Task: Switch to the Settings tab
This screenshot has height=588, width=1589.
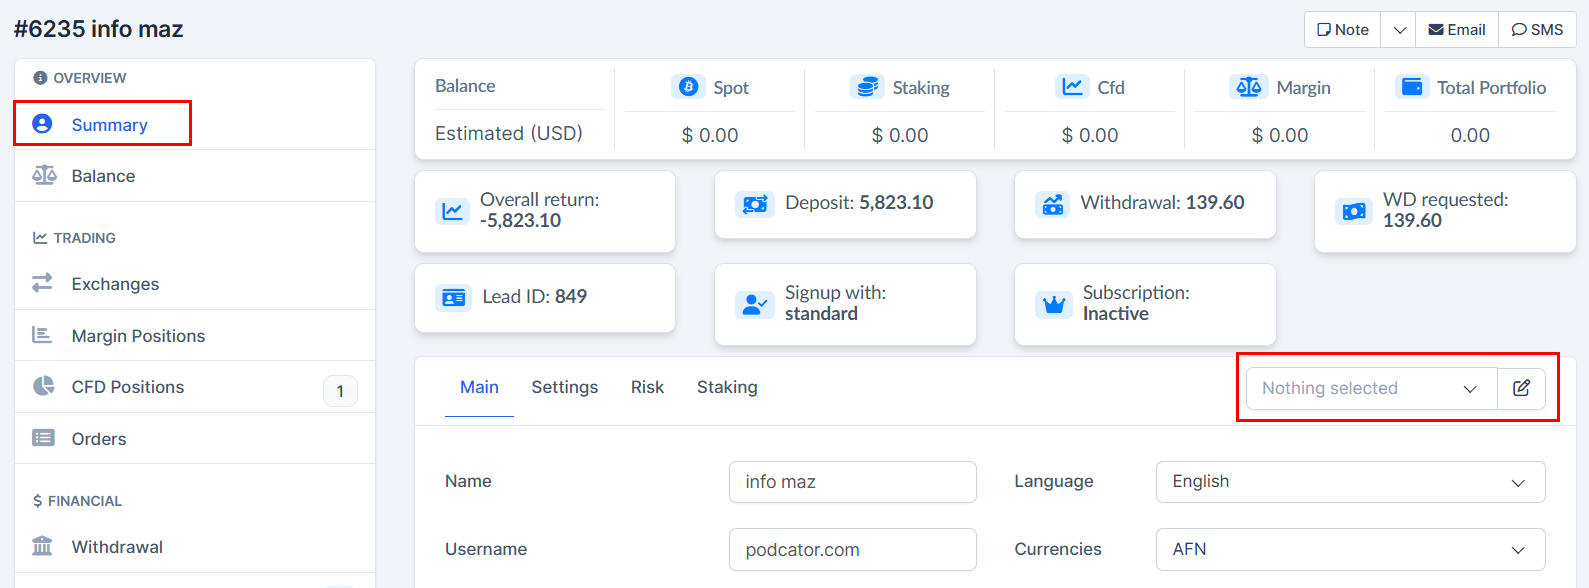Action: click(564, 387)
